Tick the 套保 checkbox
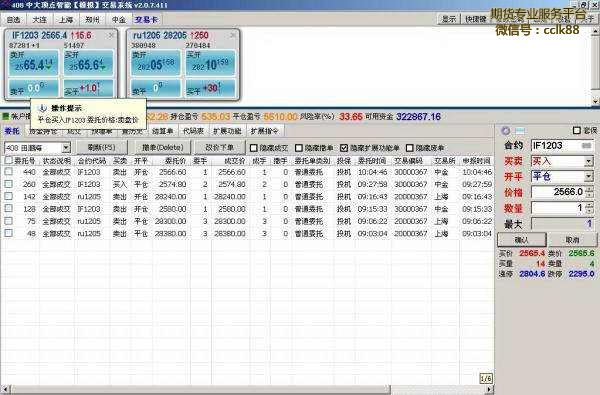 [x=577, y=131]
